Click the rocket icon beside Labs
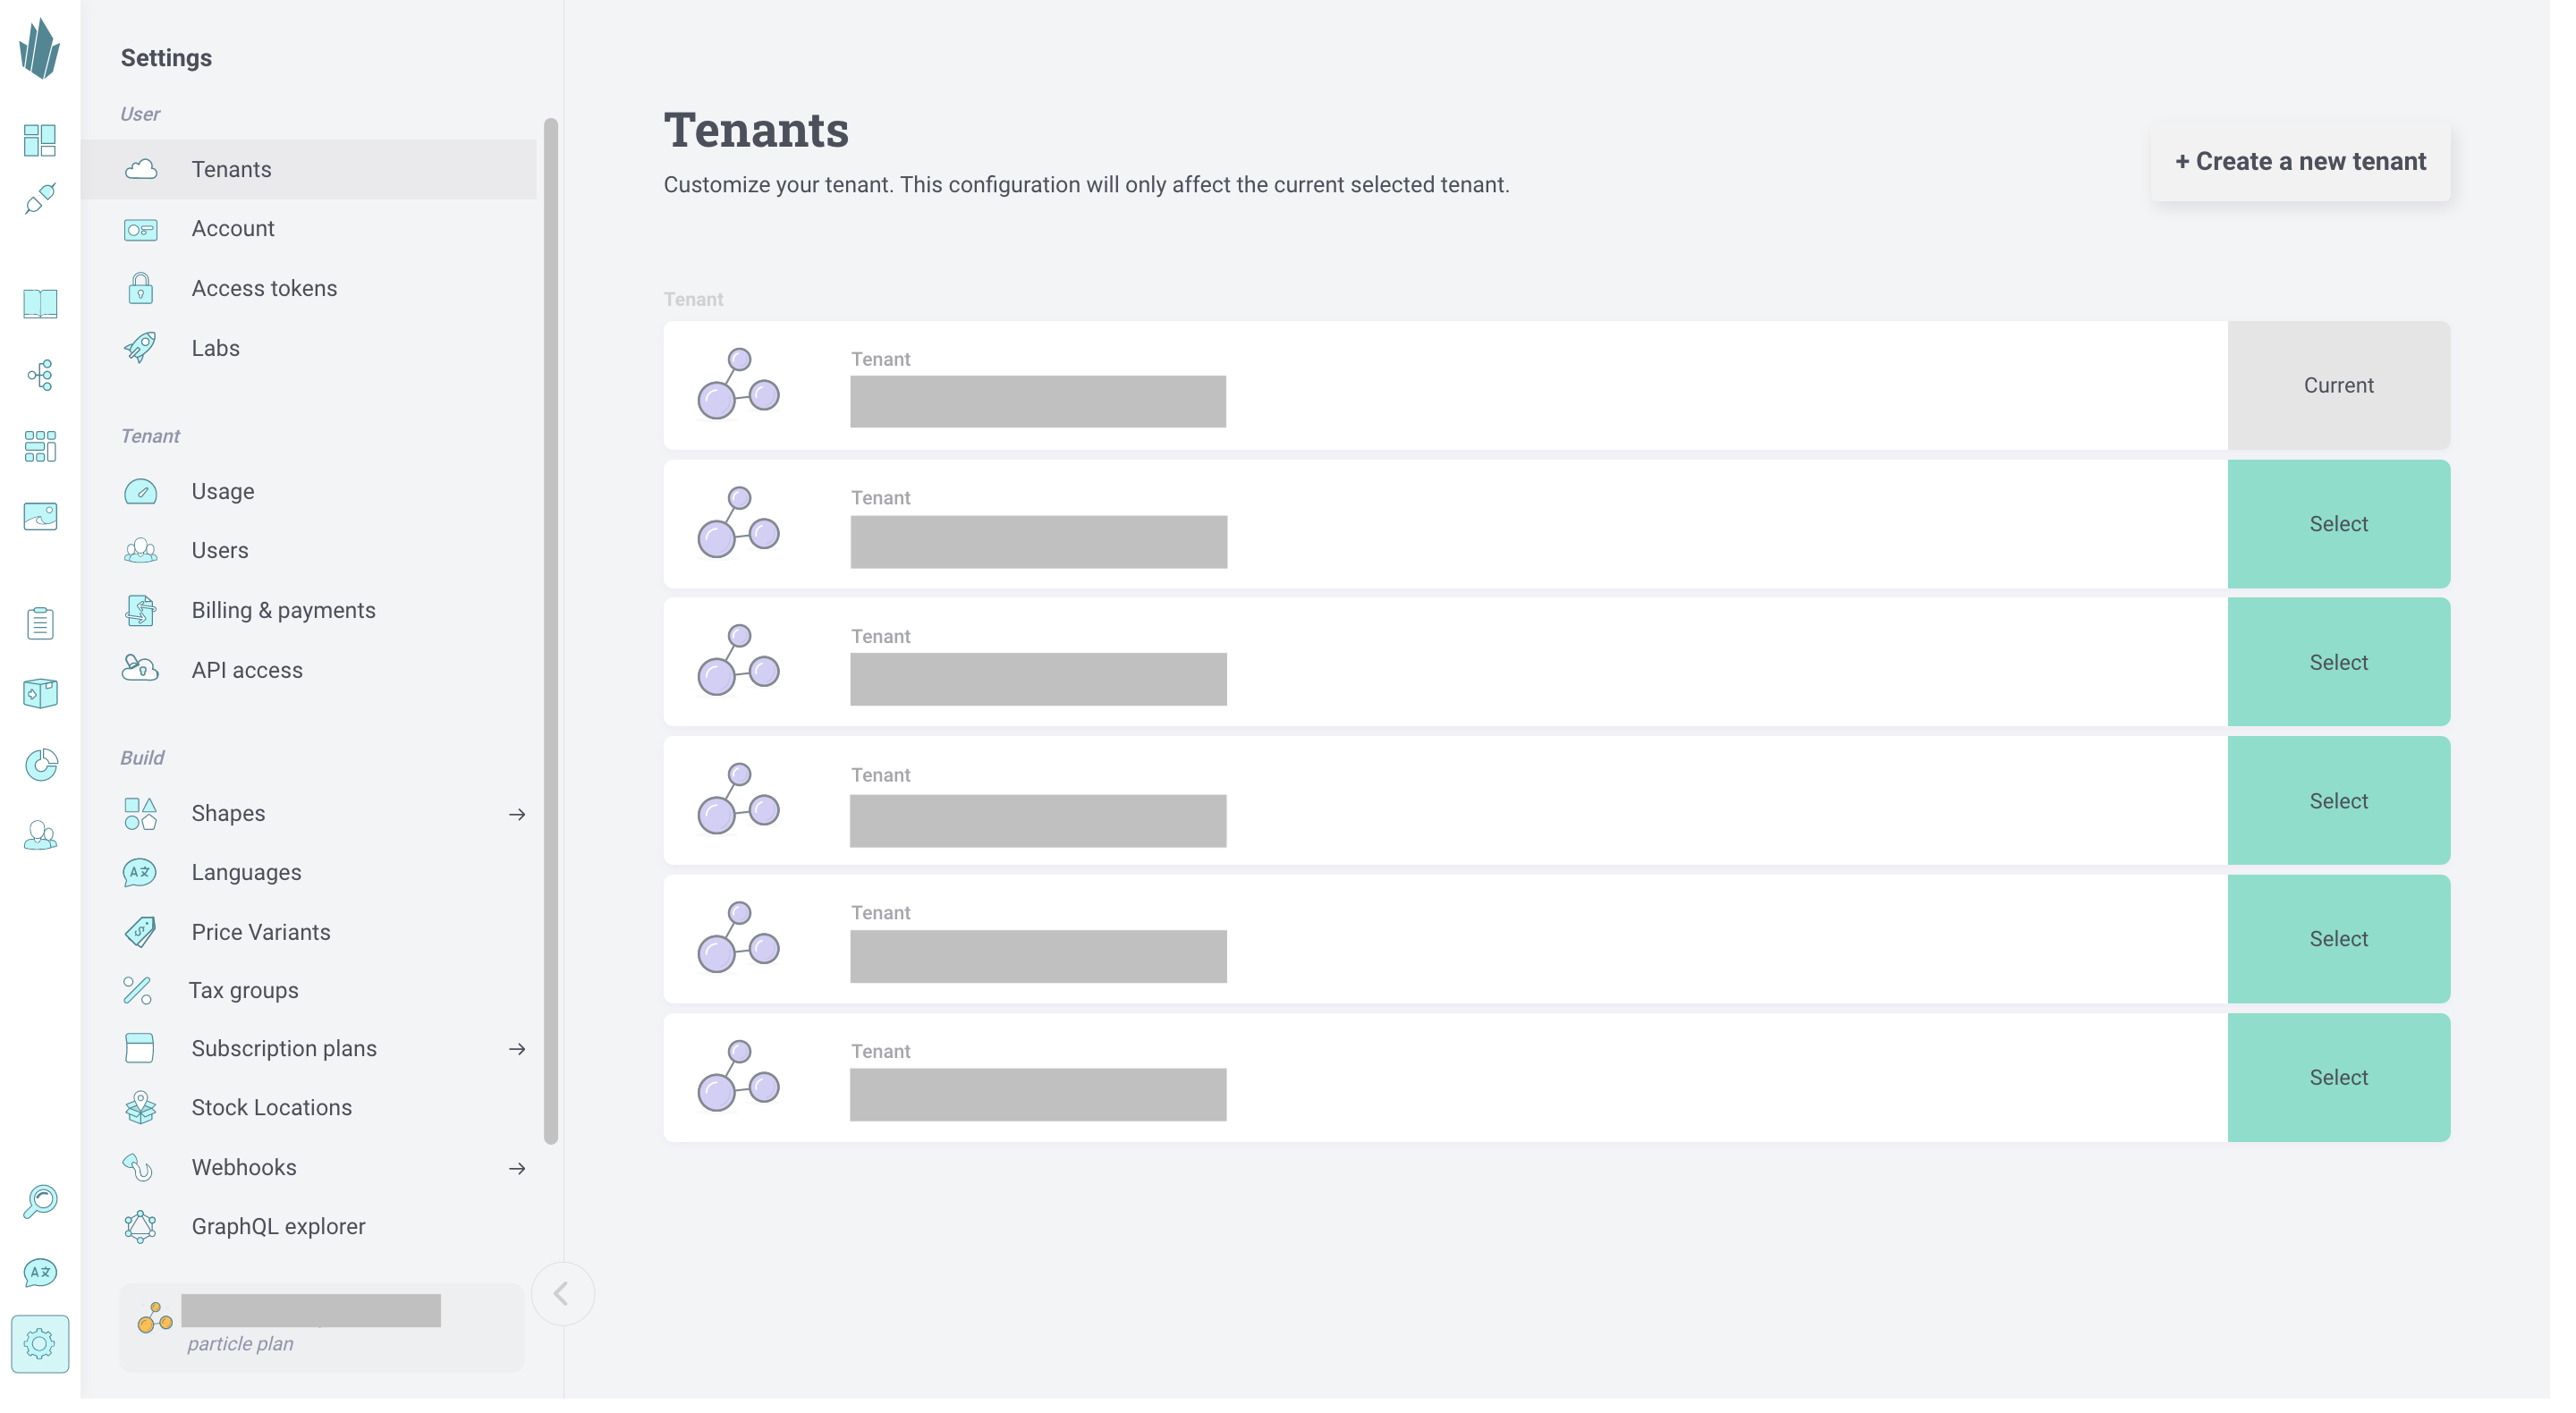Viewport: 2576px width, 1413px height. point(140,348)
